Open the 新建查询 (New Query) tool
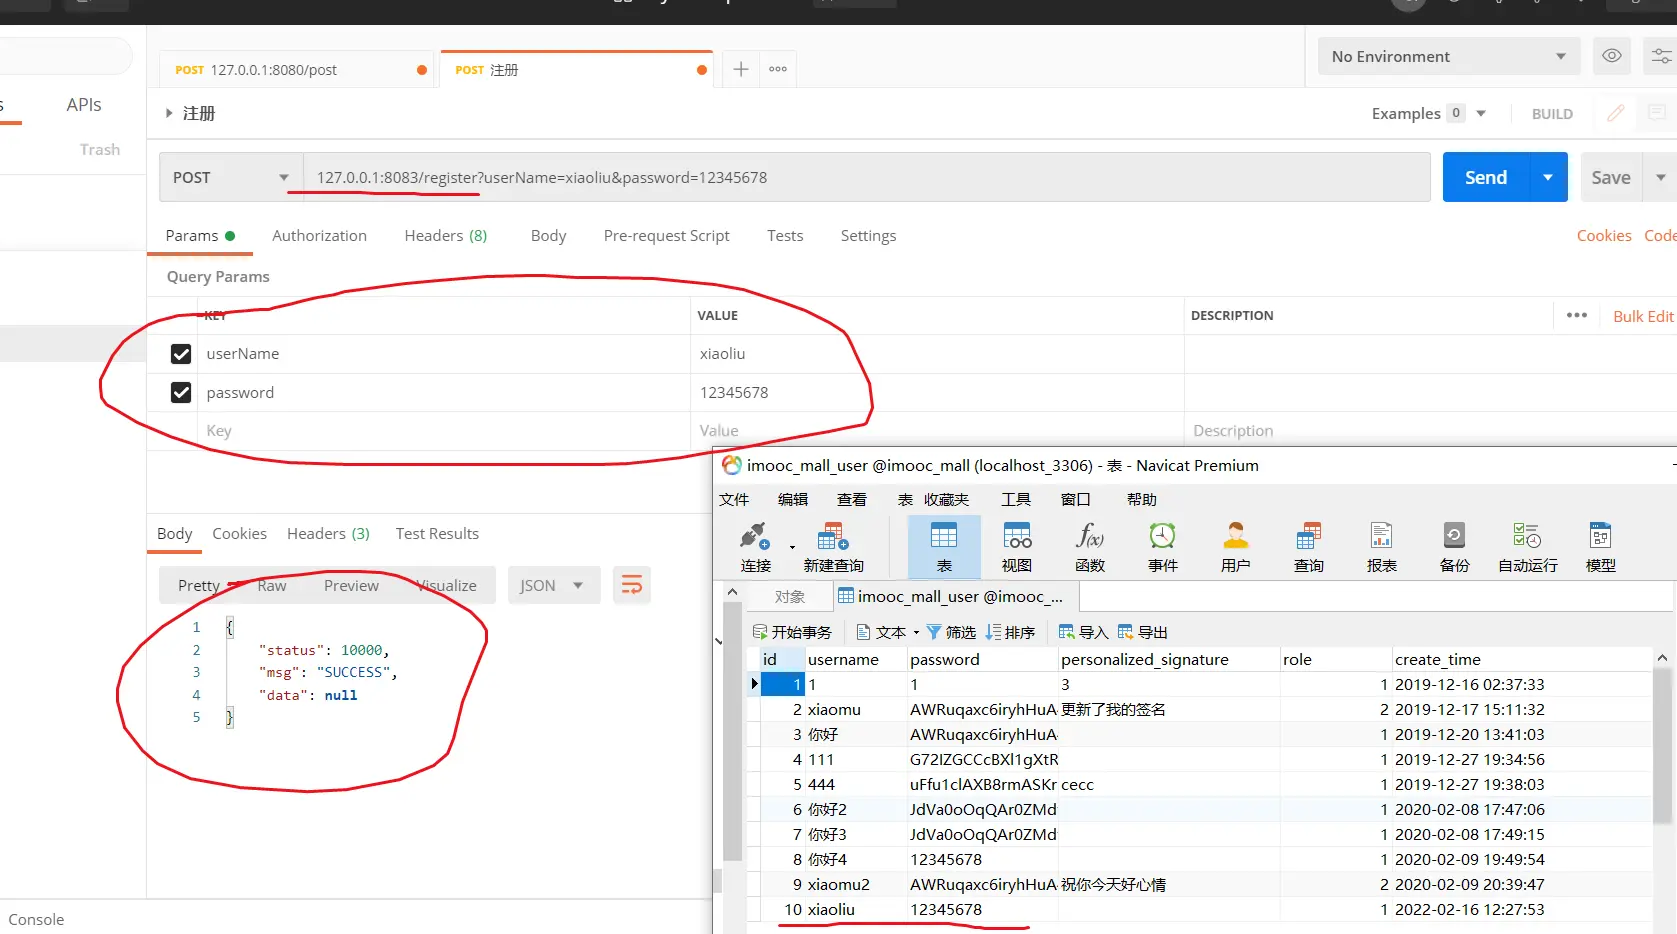 click(x=833, y=537)
